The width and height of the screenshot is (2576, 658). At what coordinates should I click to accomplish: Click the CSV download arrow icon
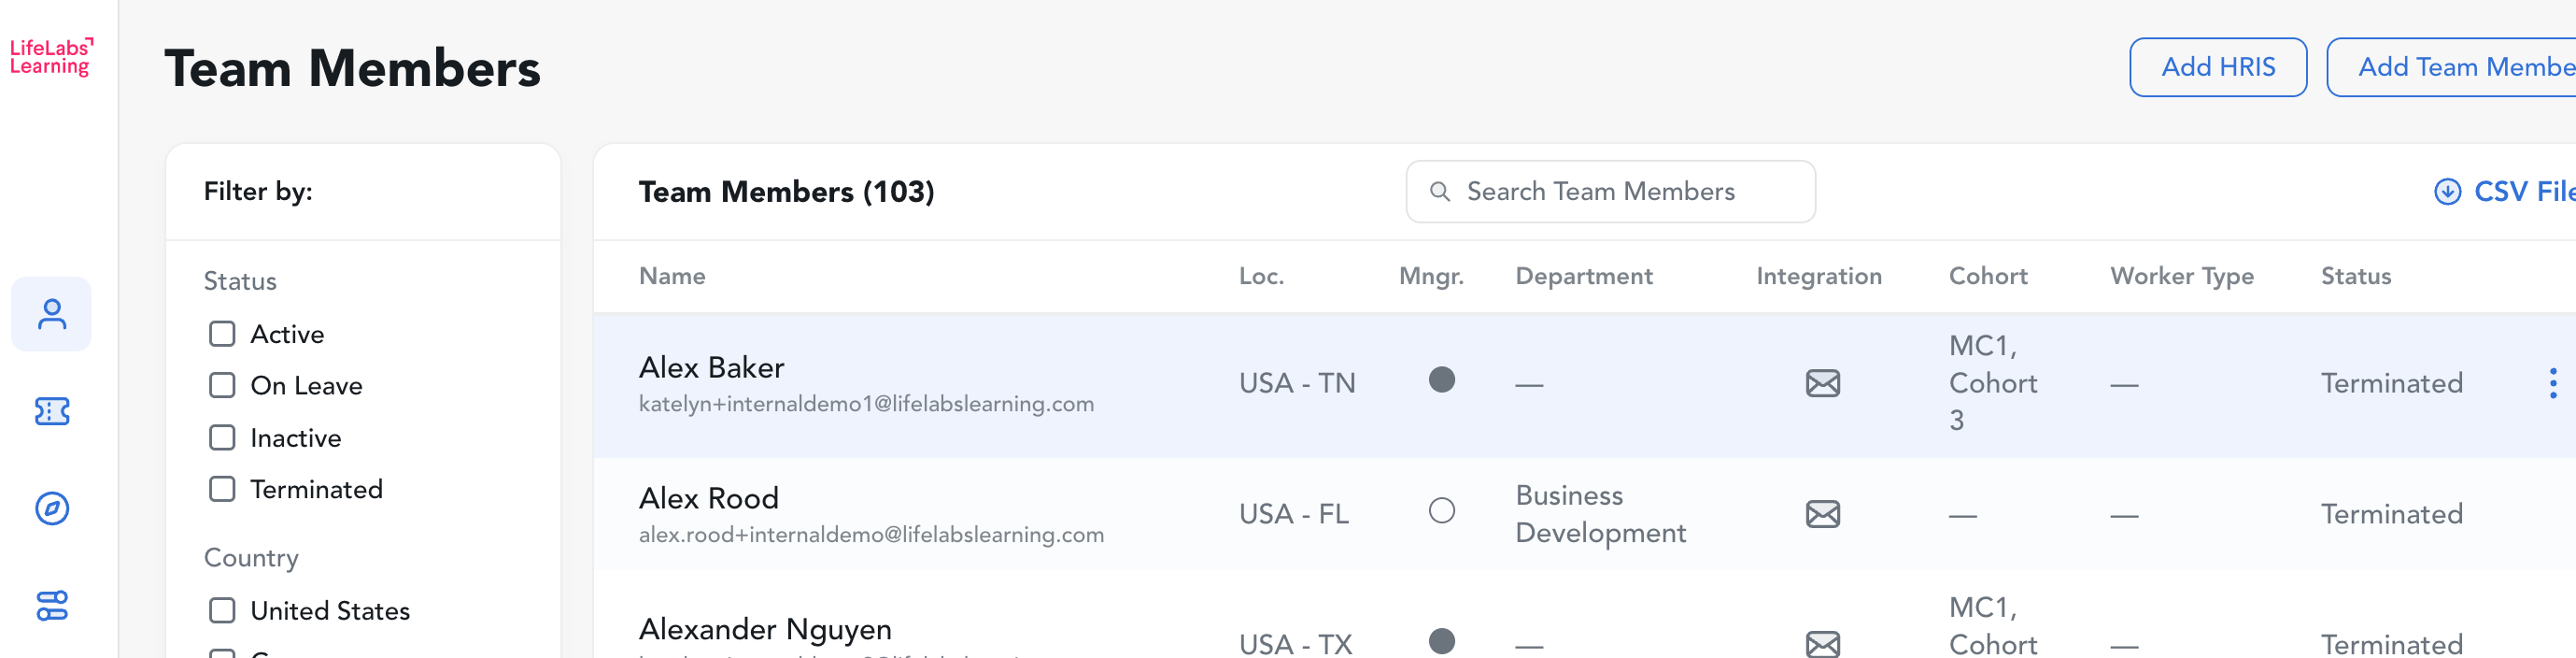pyautogui.click(x=2447, y=191)
